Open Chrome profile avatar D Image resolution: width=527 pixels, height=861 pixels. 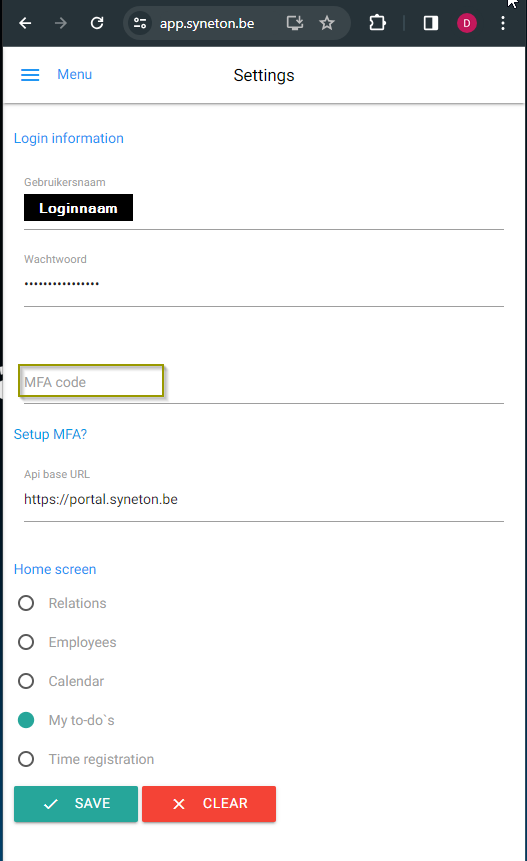click(467, 23)
